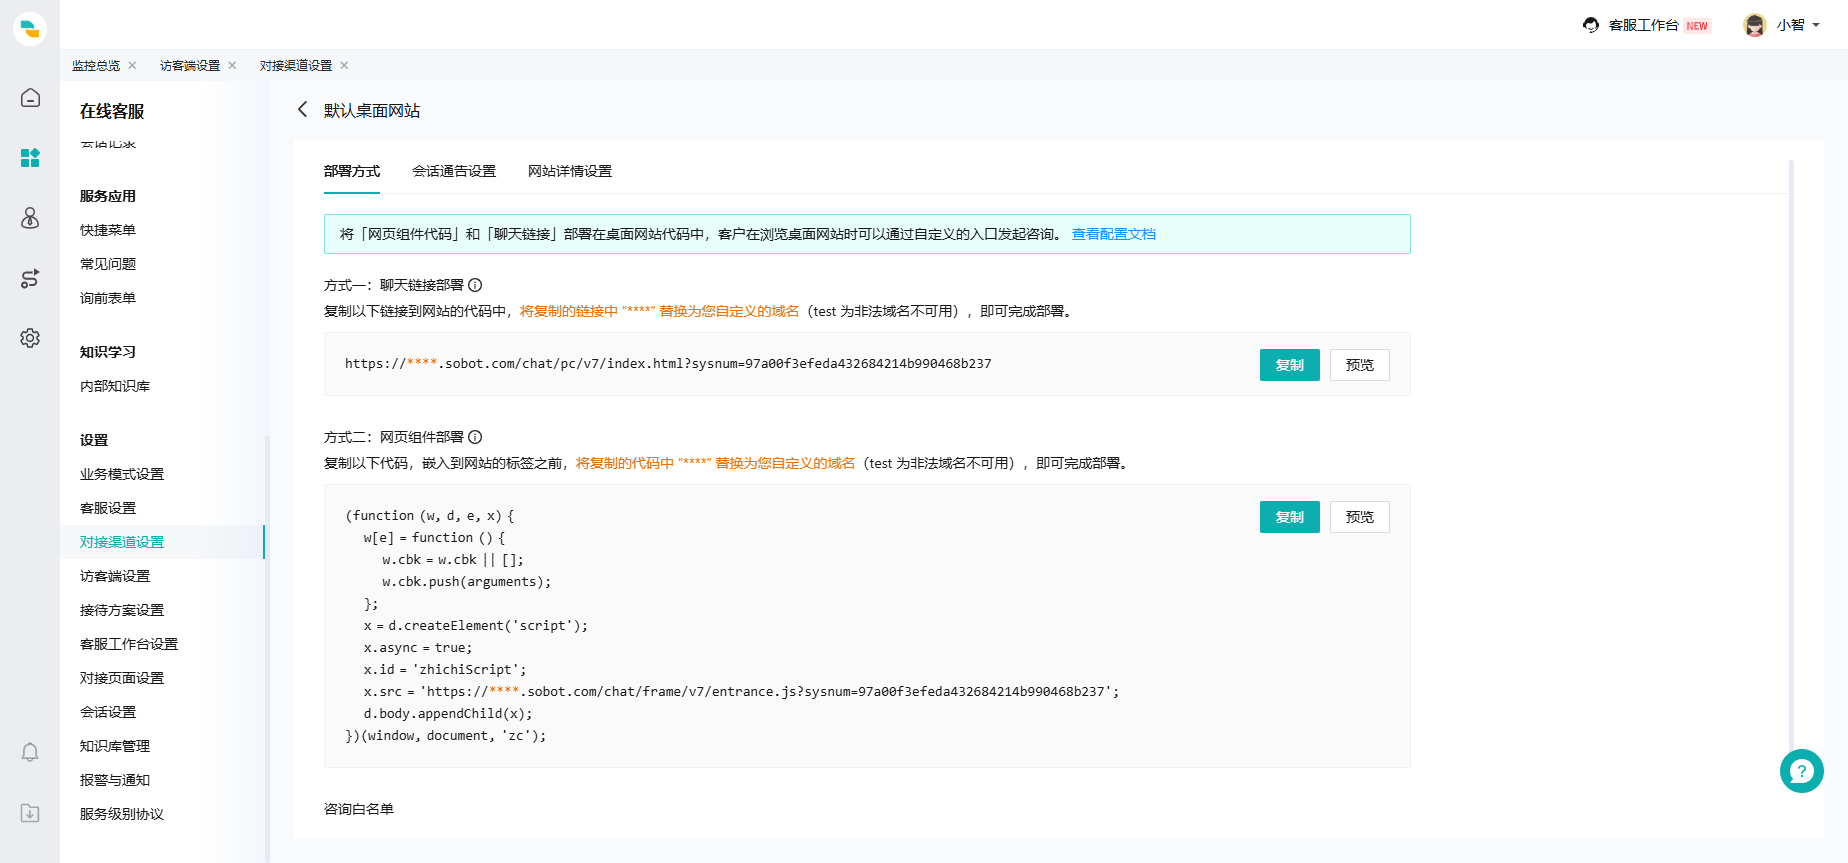
Task: Preview the web component code deployment
Action: pyautogui.click(x=1359, y=517)
